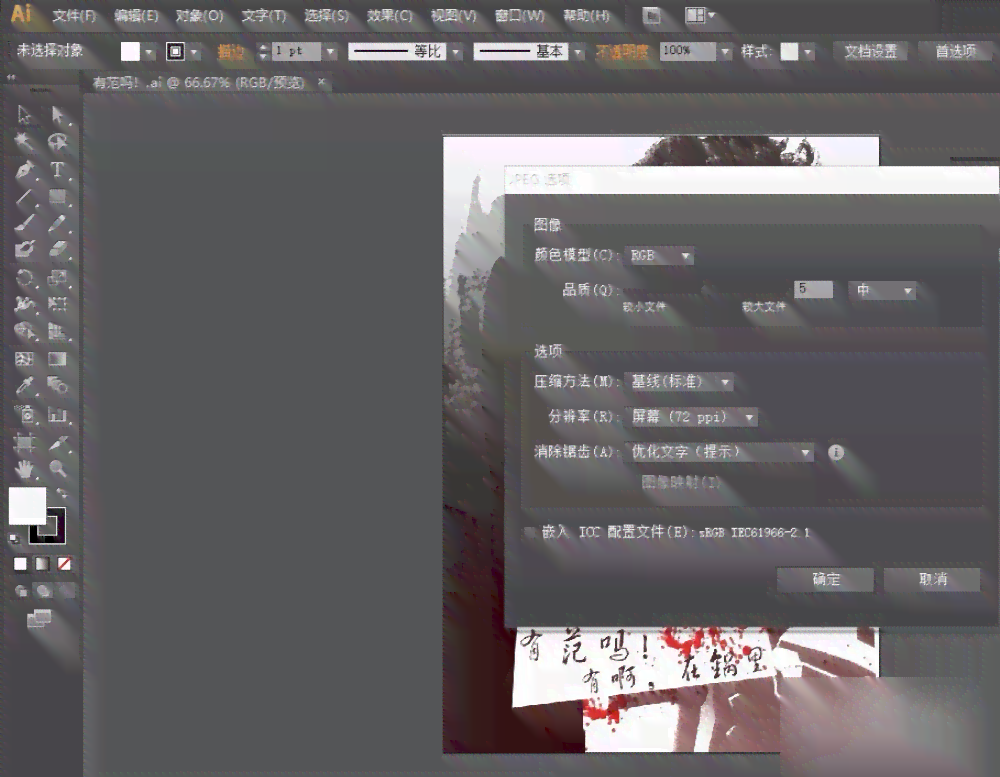
Task: Click the anti-aliasing info icon
Action: pyautogui.click(x=836, y=452)
